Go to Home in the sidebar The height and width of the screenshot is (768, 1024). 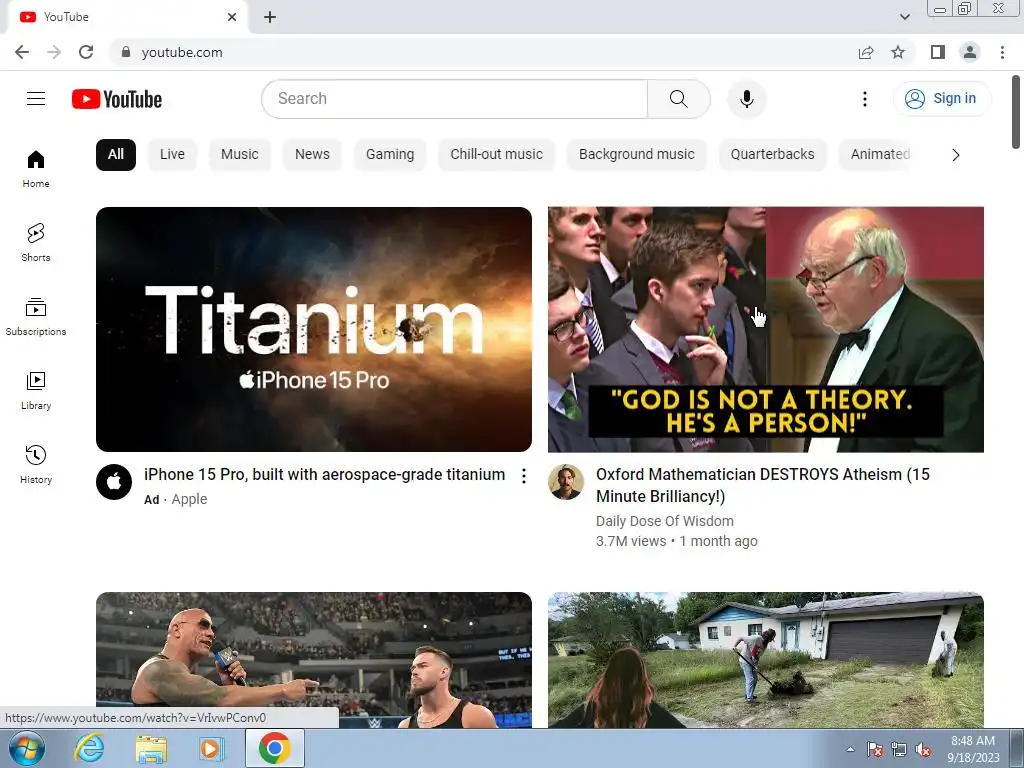(36, 168)
